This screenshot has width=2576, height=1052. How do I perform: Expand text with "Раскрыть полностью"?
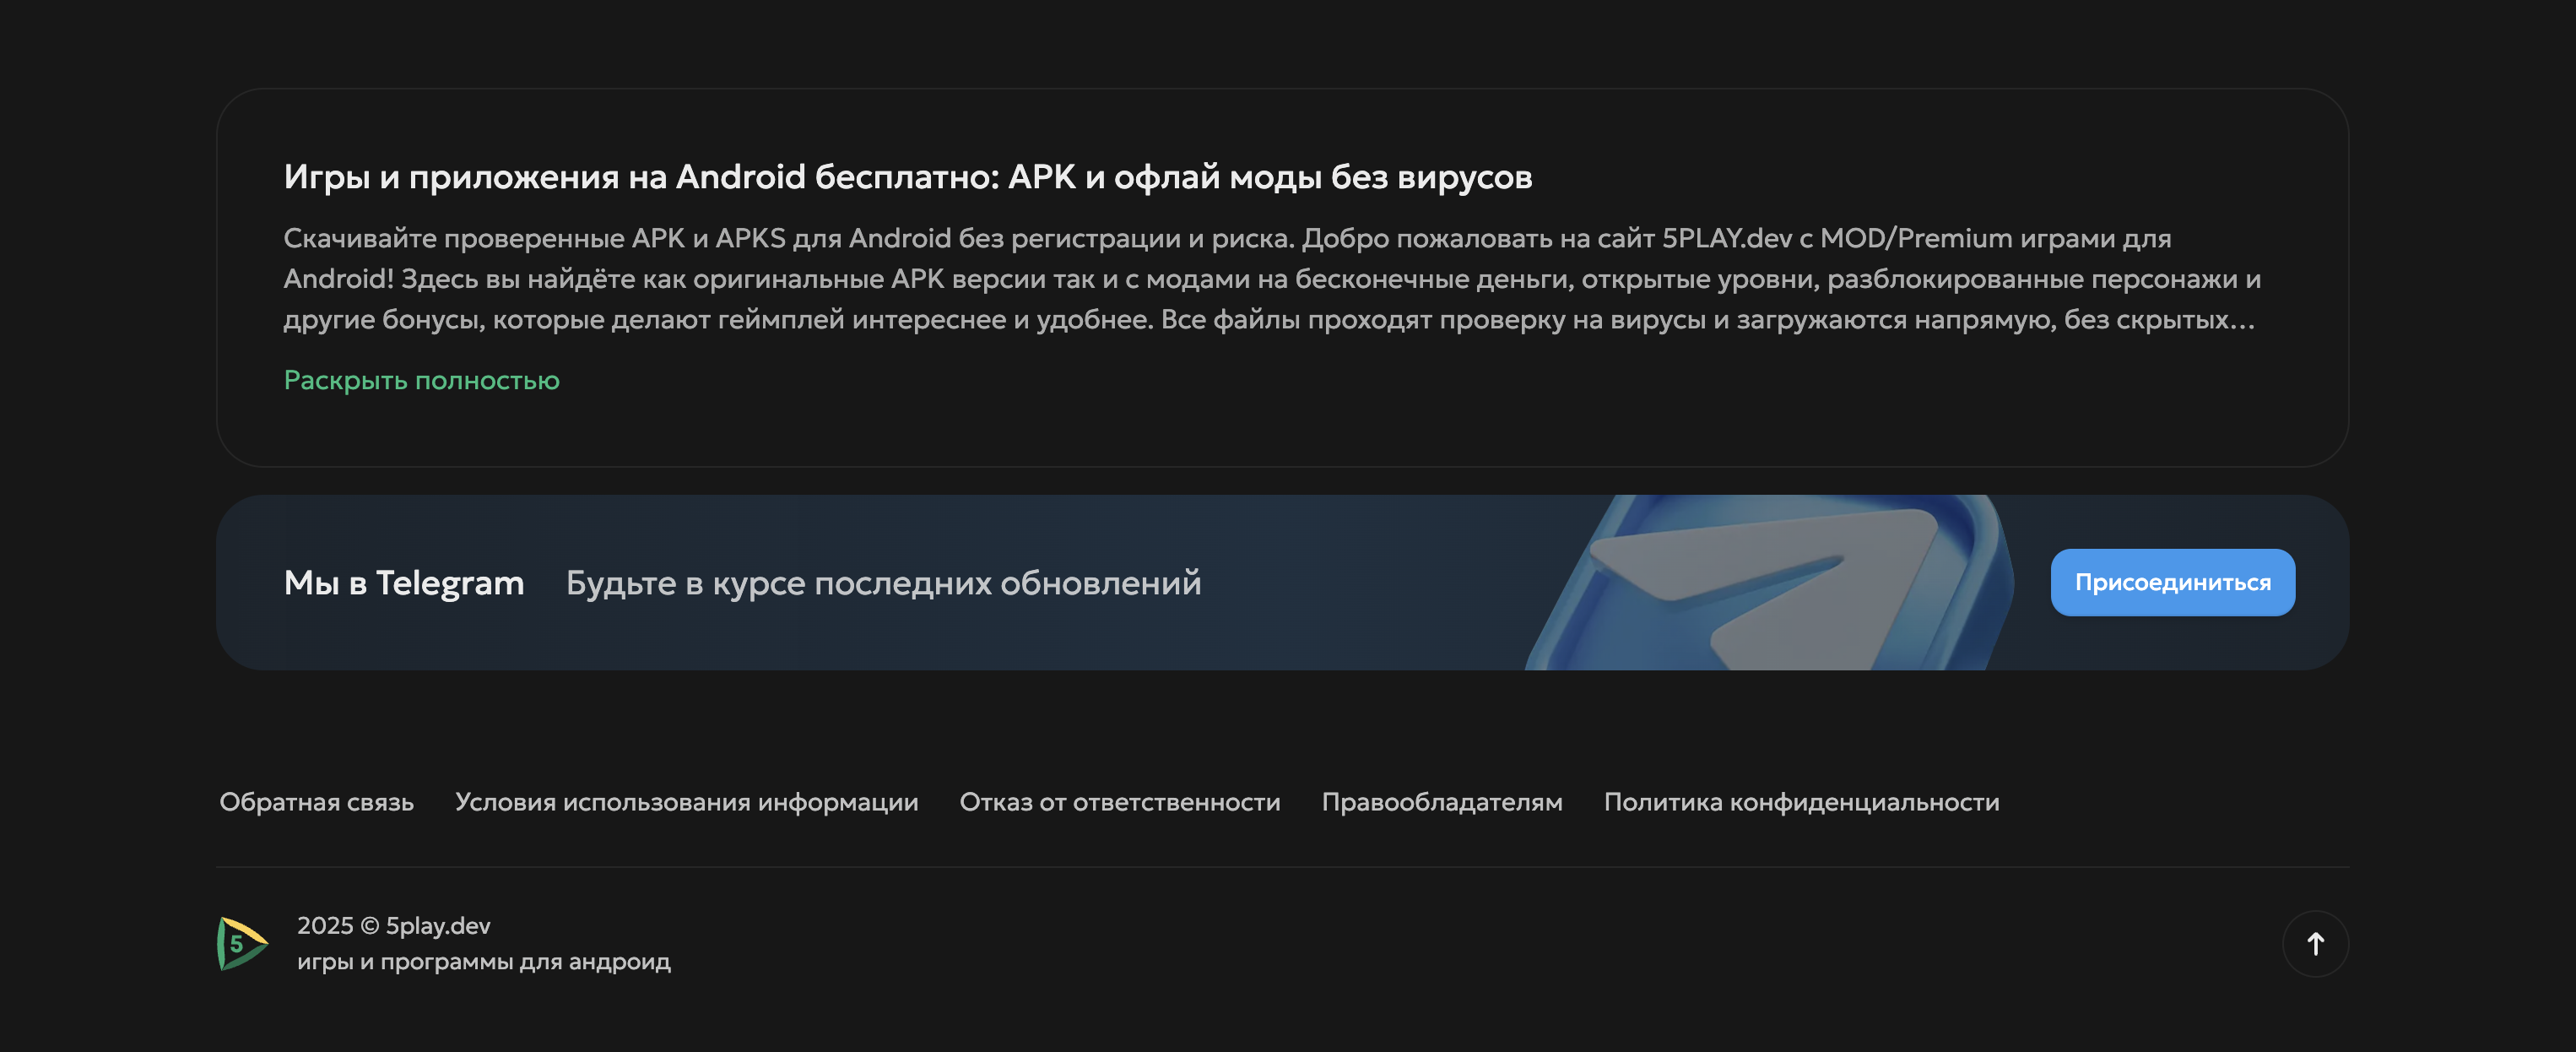click(x=421, y=380)
